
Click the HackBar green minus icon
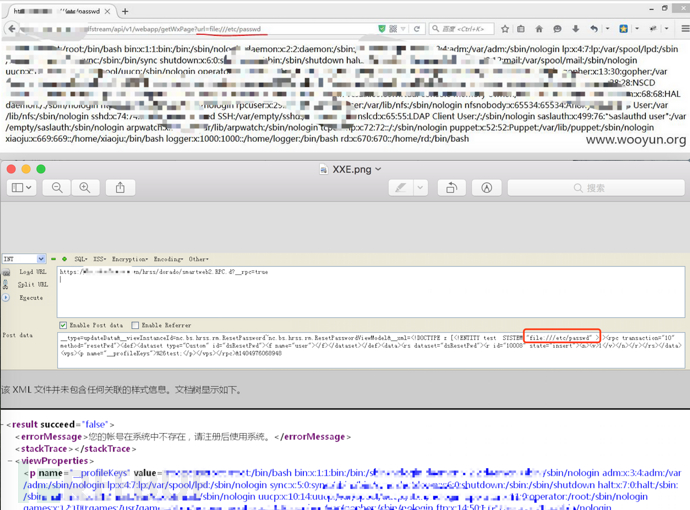(54, 259)
